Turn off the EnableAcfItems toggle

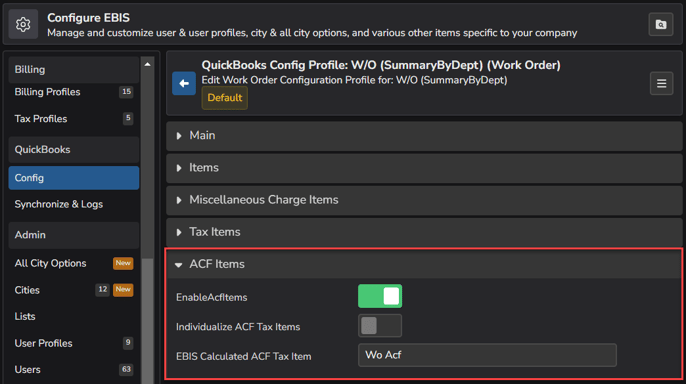(380, 296)
